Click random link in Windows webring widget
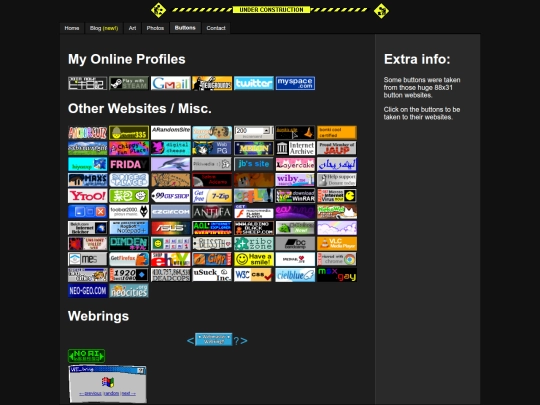 [x=111, y=394]
